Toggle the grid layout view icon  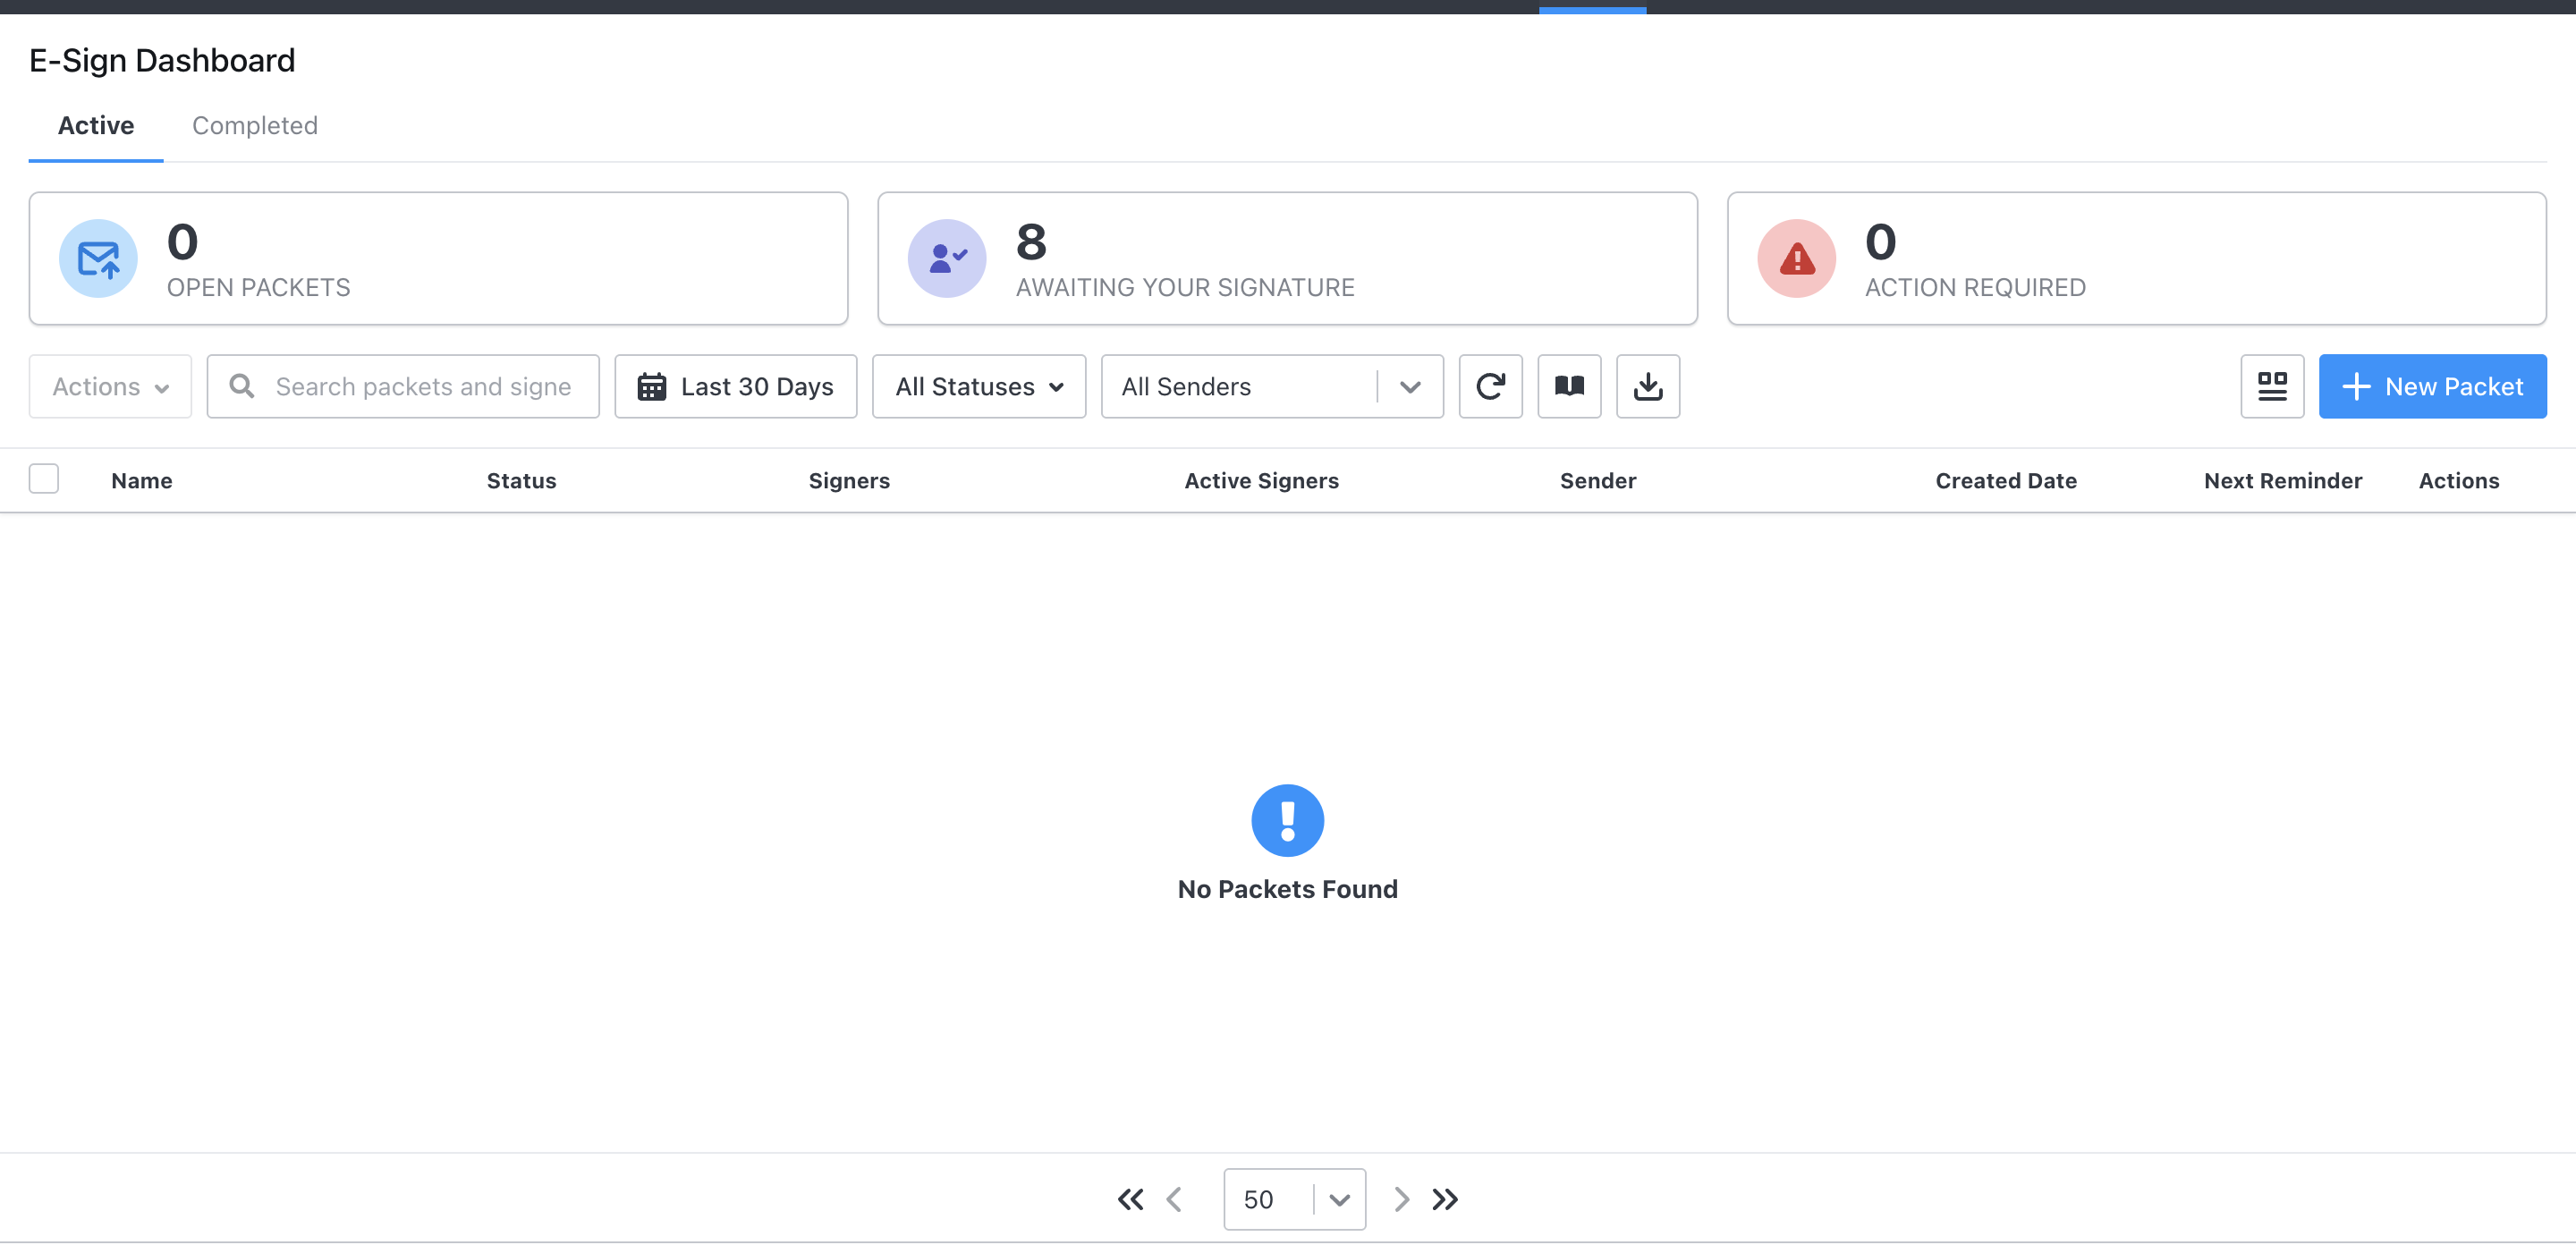(2272, 386)
